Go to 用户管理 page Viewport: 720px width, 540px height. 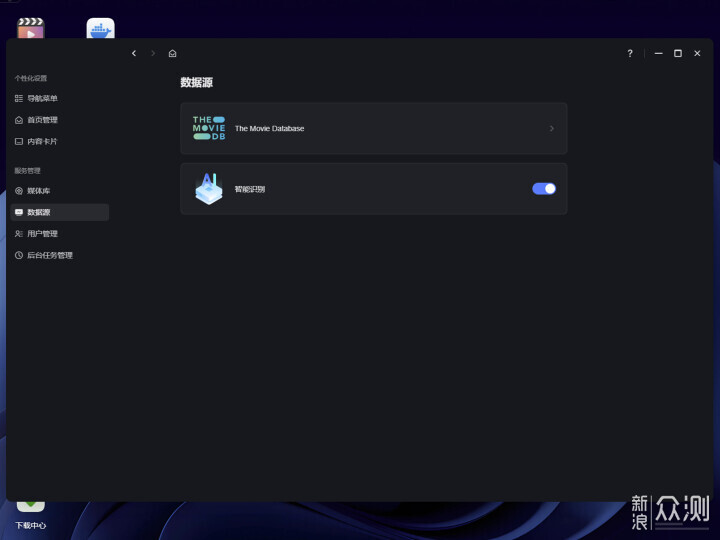click(x=60, y=234)
